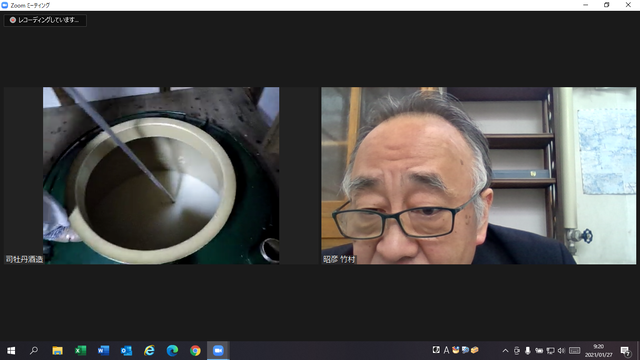This screenshot has width=640, height=360.
Task: Open Outlook from the taskbar
Action: (126, 351)
